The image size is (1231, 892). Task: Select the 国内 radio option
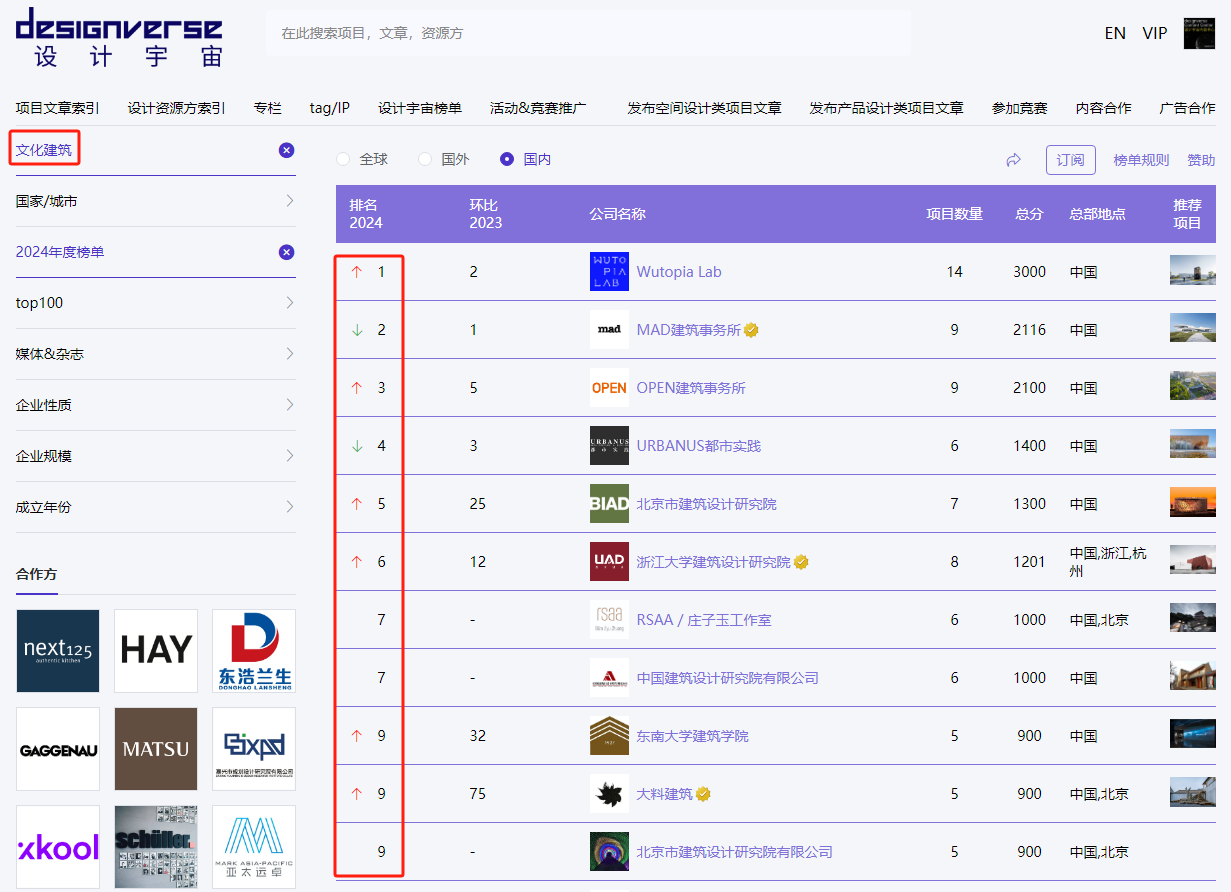(507, 159)
